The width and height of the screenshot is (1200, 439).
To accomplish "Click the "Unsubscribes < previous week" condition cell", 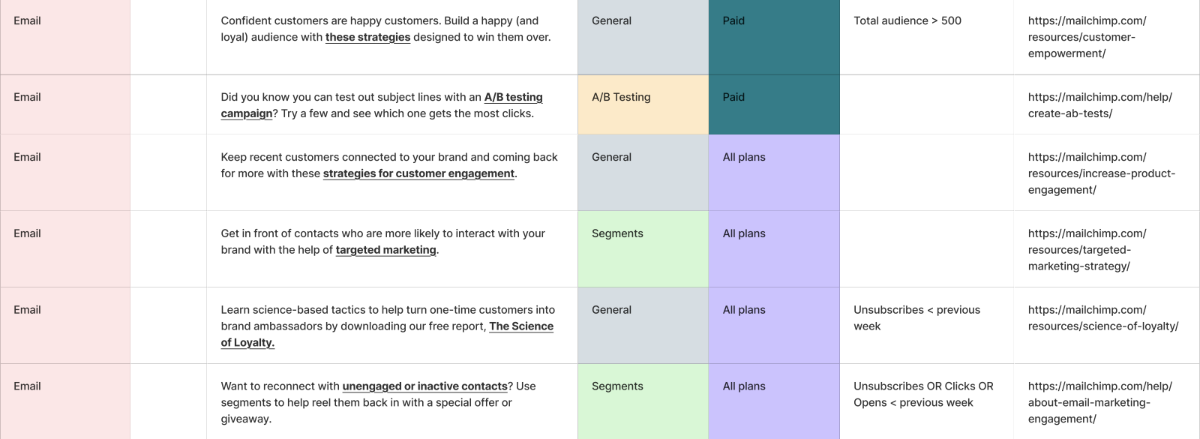I will point(926,325).
